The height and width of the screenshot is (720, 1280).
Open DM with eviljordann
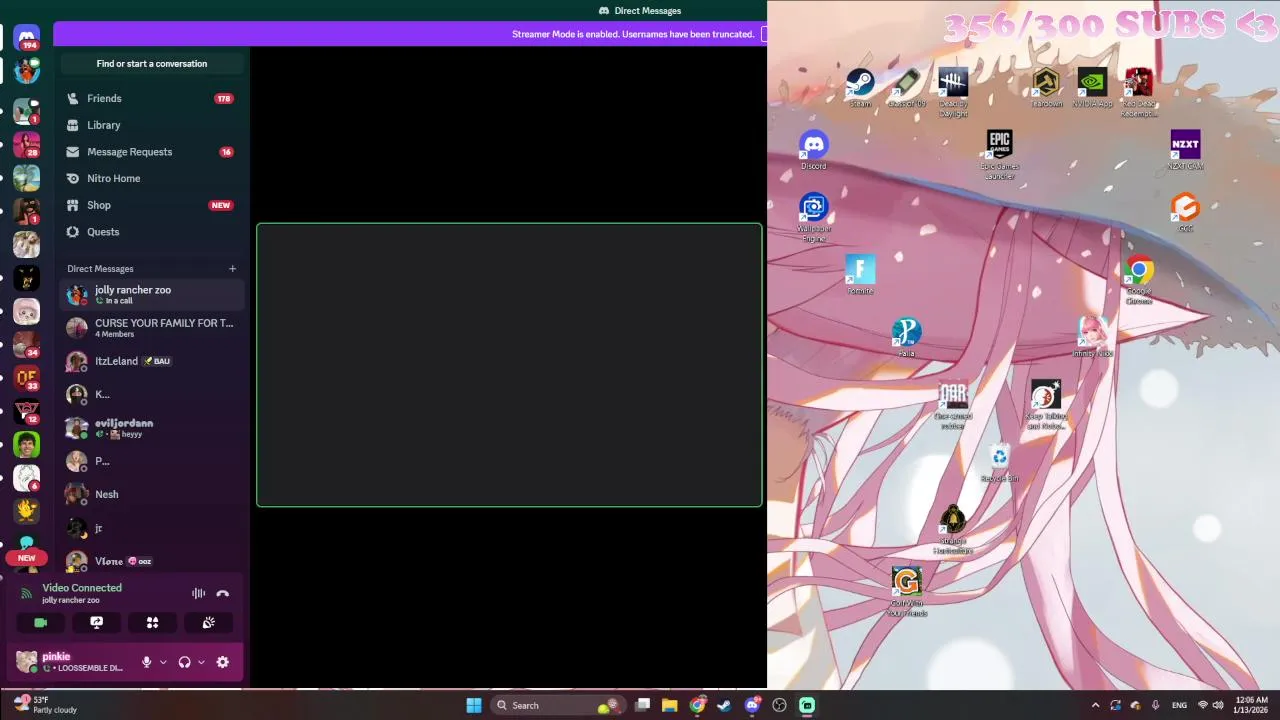(x=152, y=428)
